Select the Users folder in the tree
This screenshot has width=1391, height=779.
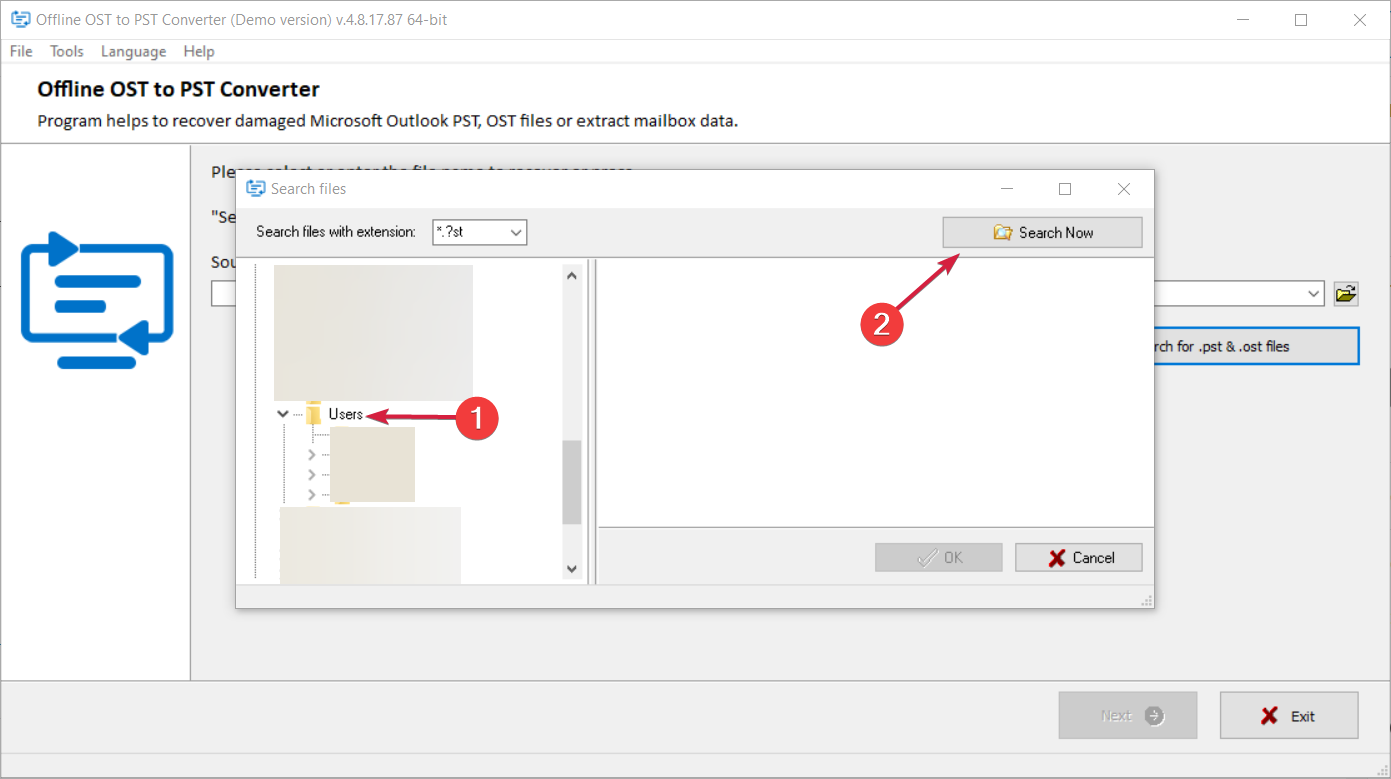click(346, 414)
